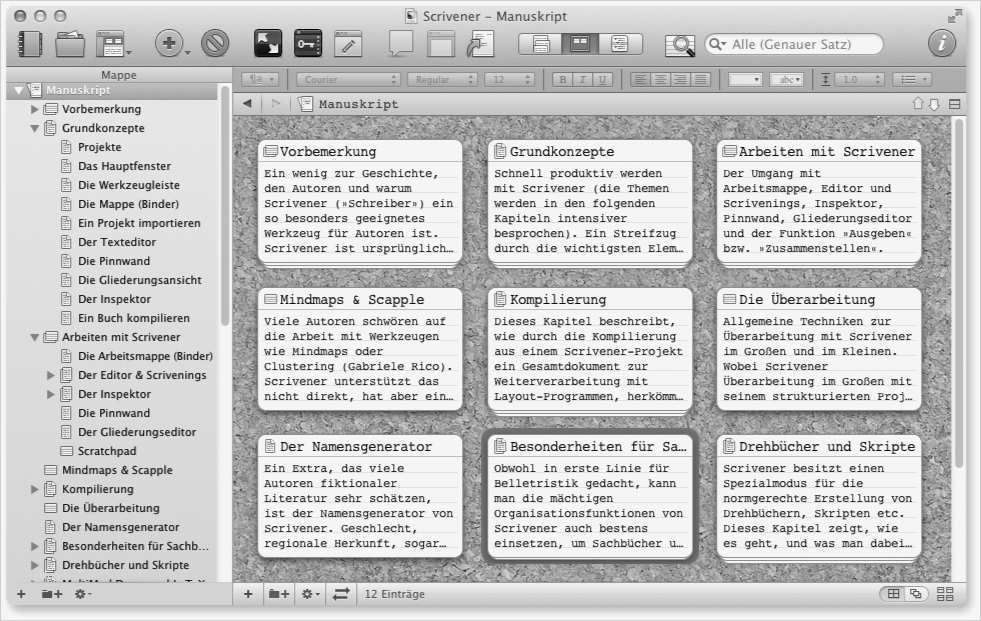Click the Trash prohibit icon in toolbar
Screen dimensions: 981x621
click(215, 44)
